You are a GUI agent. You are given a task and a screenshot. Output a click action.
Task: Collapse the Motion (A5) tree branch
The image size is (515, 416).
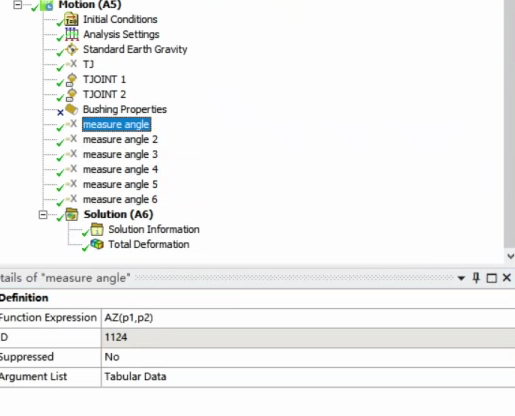tap(17, 5)
